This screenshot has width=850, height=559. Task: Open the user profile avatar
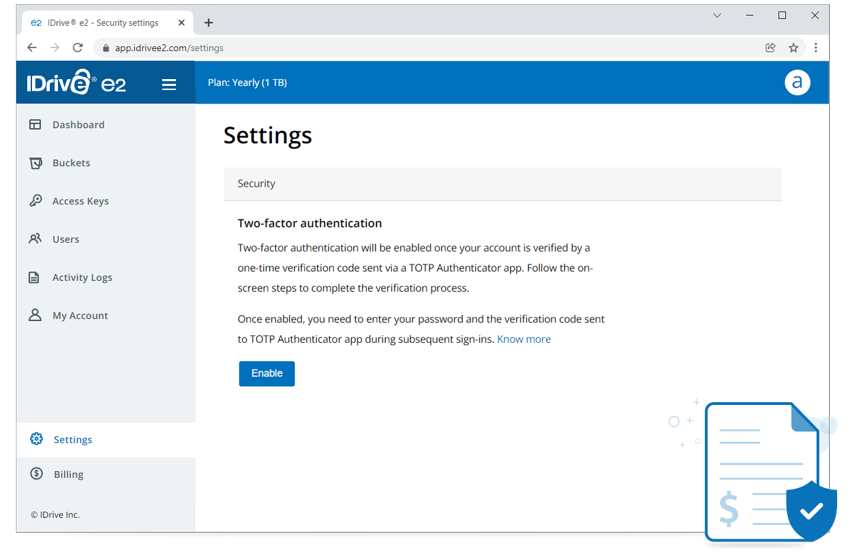pos(797,82)
